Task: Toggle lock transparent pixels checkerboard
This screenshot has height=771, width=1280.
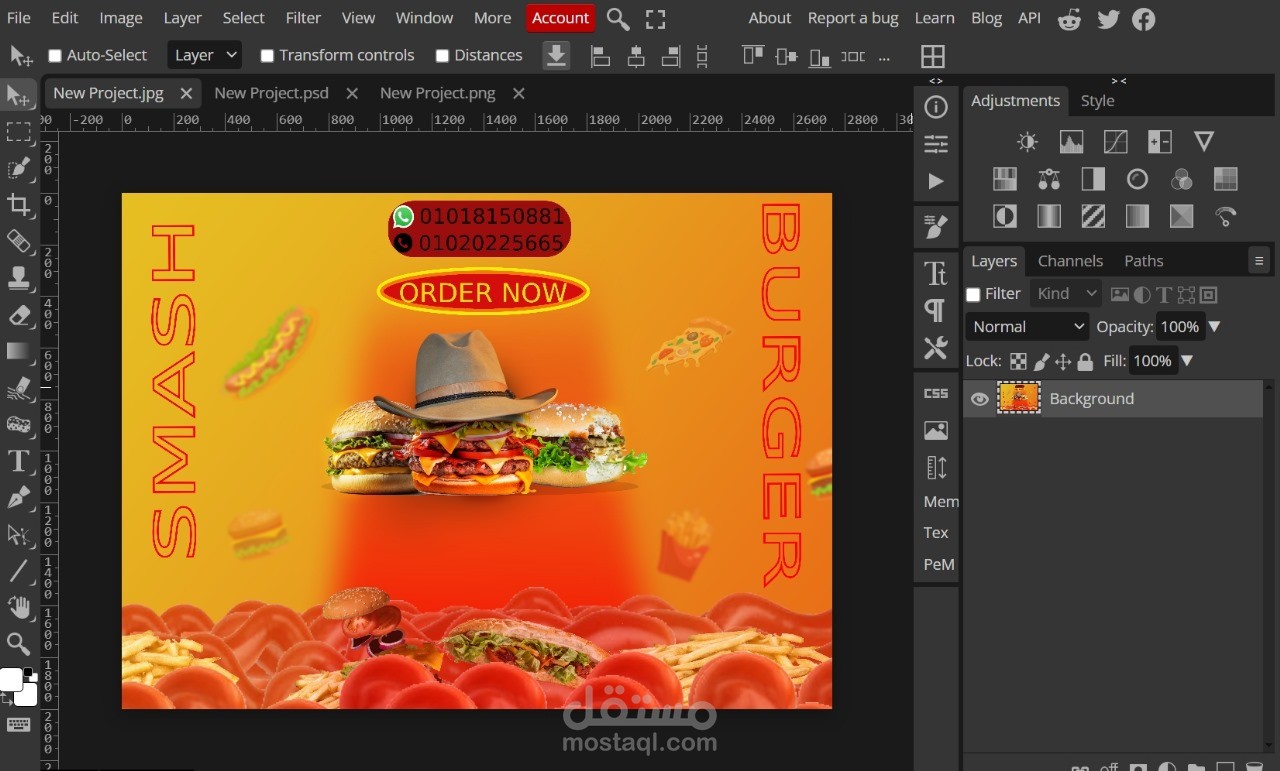Action: click(x=1018, y=362)
